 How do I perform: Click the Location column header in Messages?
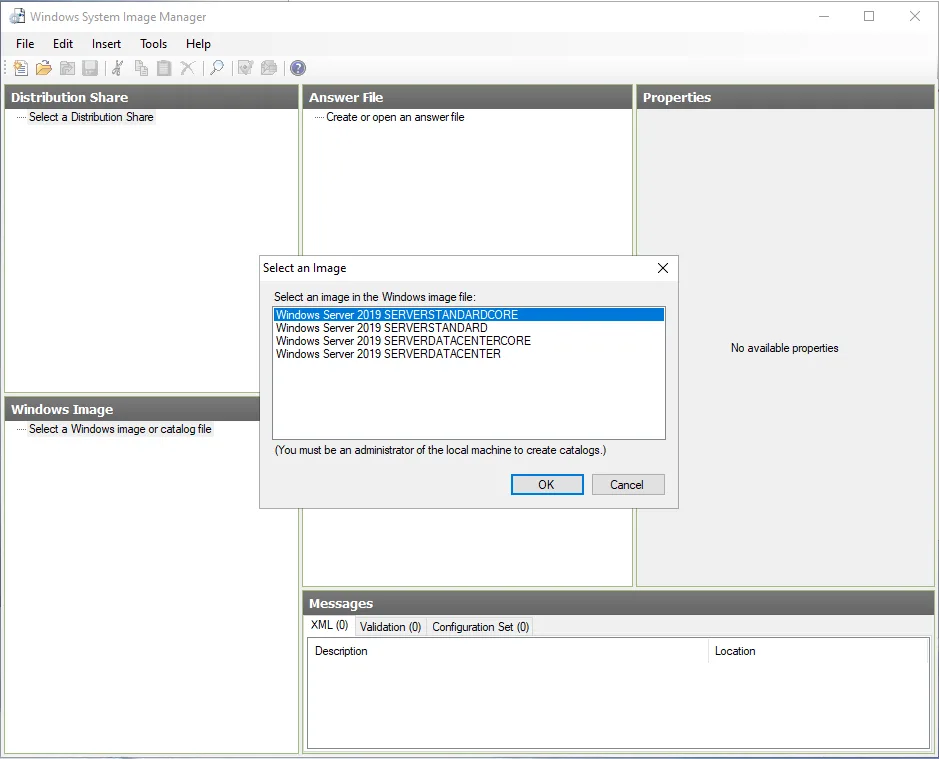(819, 651)
